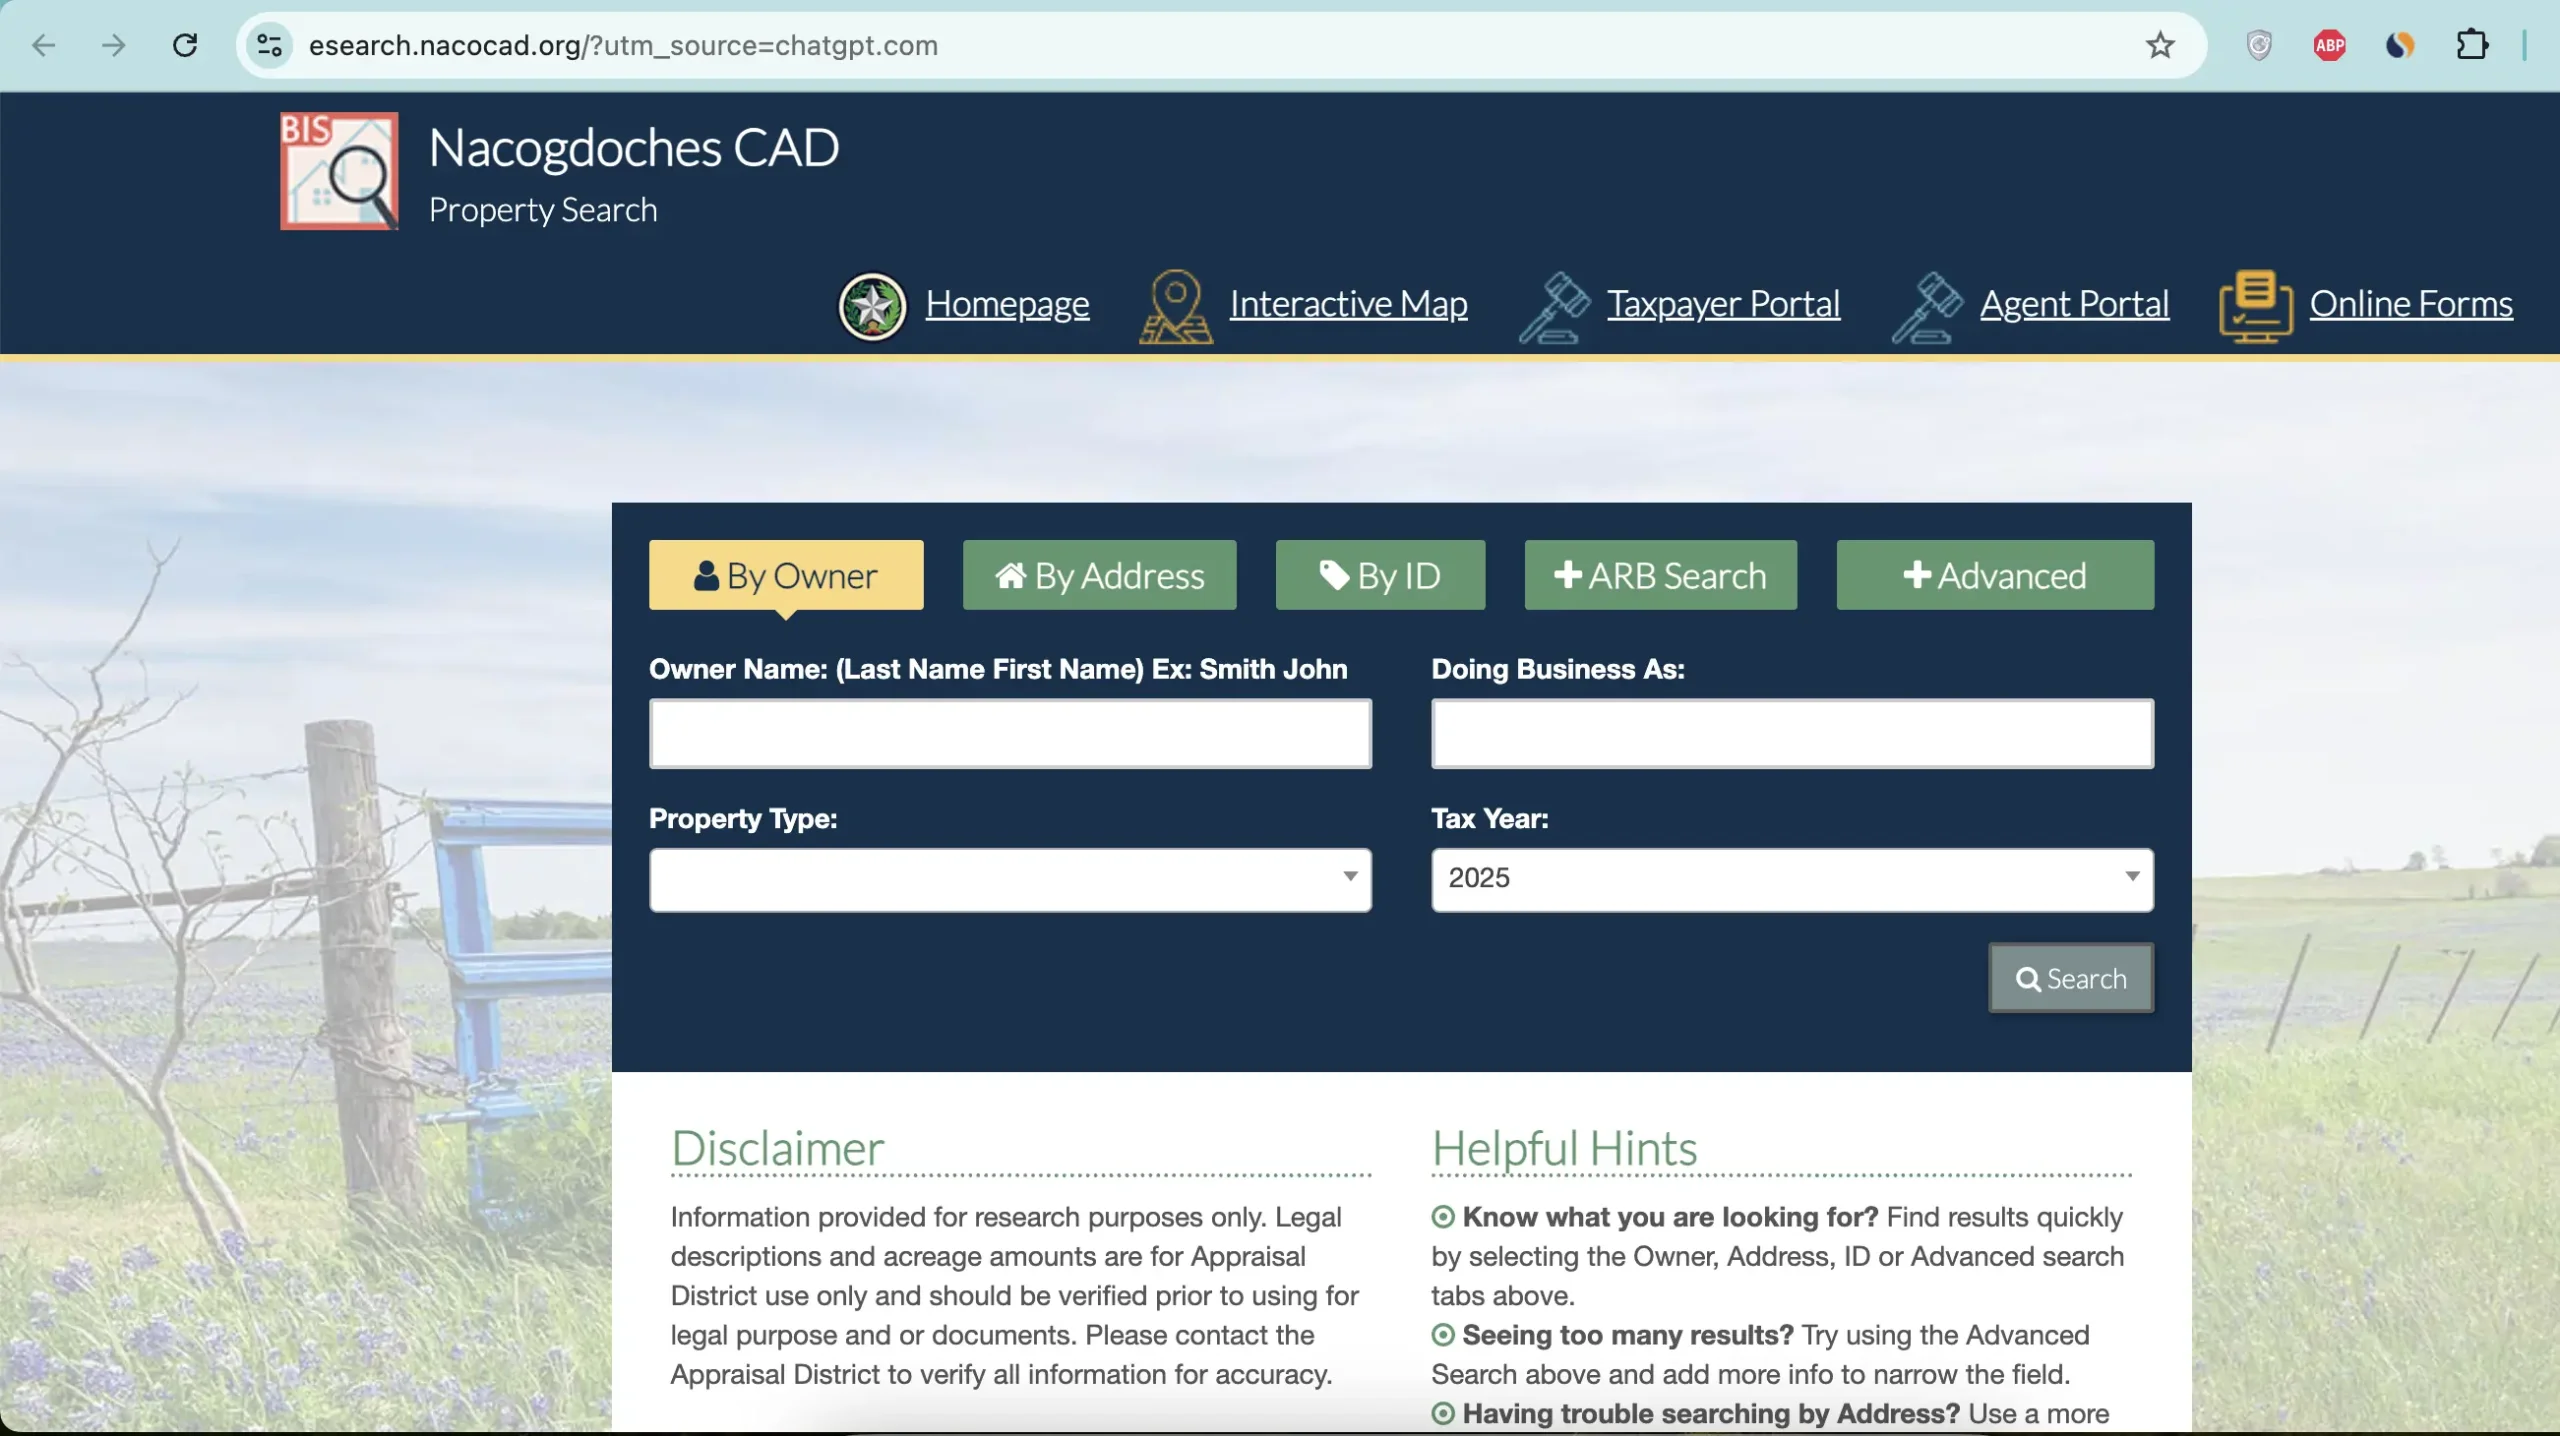Click the Owner Name input field
This screenshot has height=1436, width=2560.
(1009, 733)
